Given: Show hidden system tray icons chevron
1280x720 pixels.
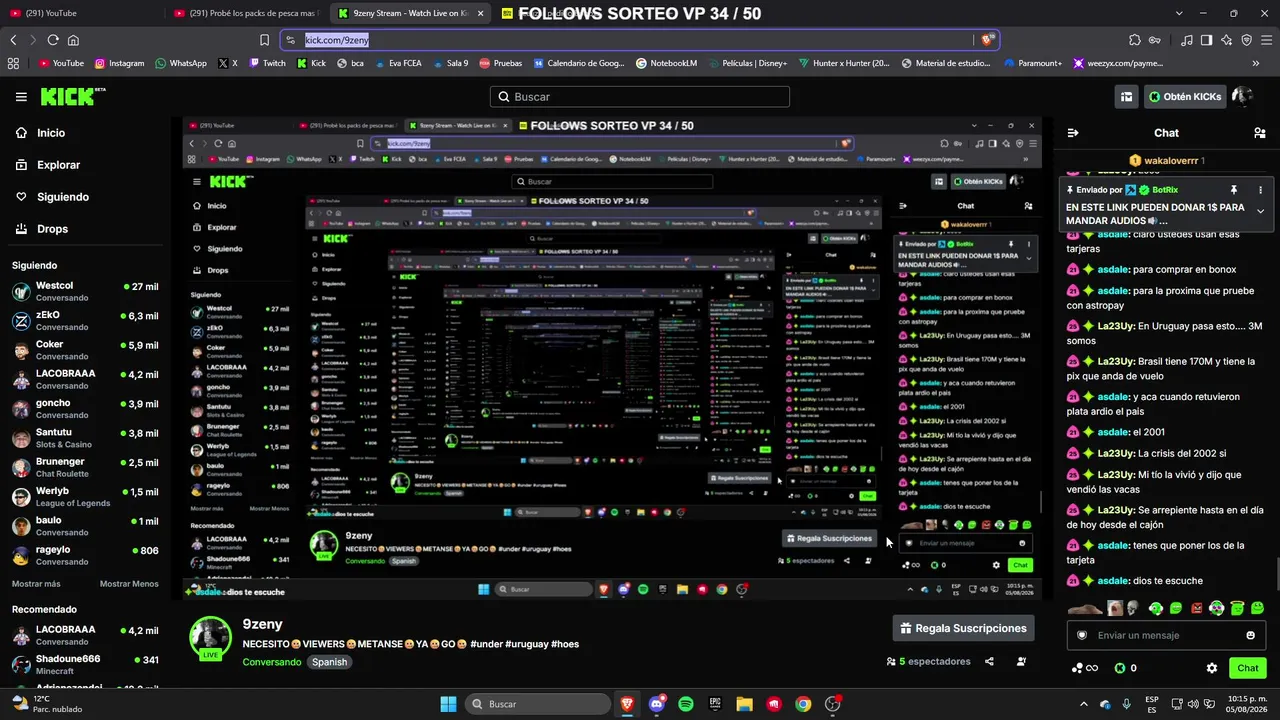Looking at the screenshot, I should tap(1085, 704).
